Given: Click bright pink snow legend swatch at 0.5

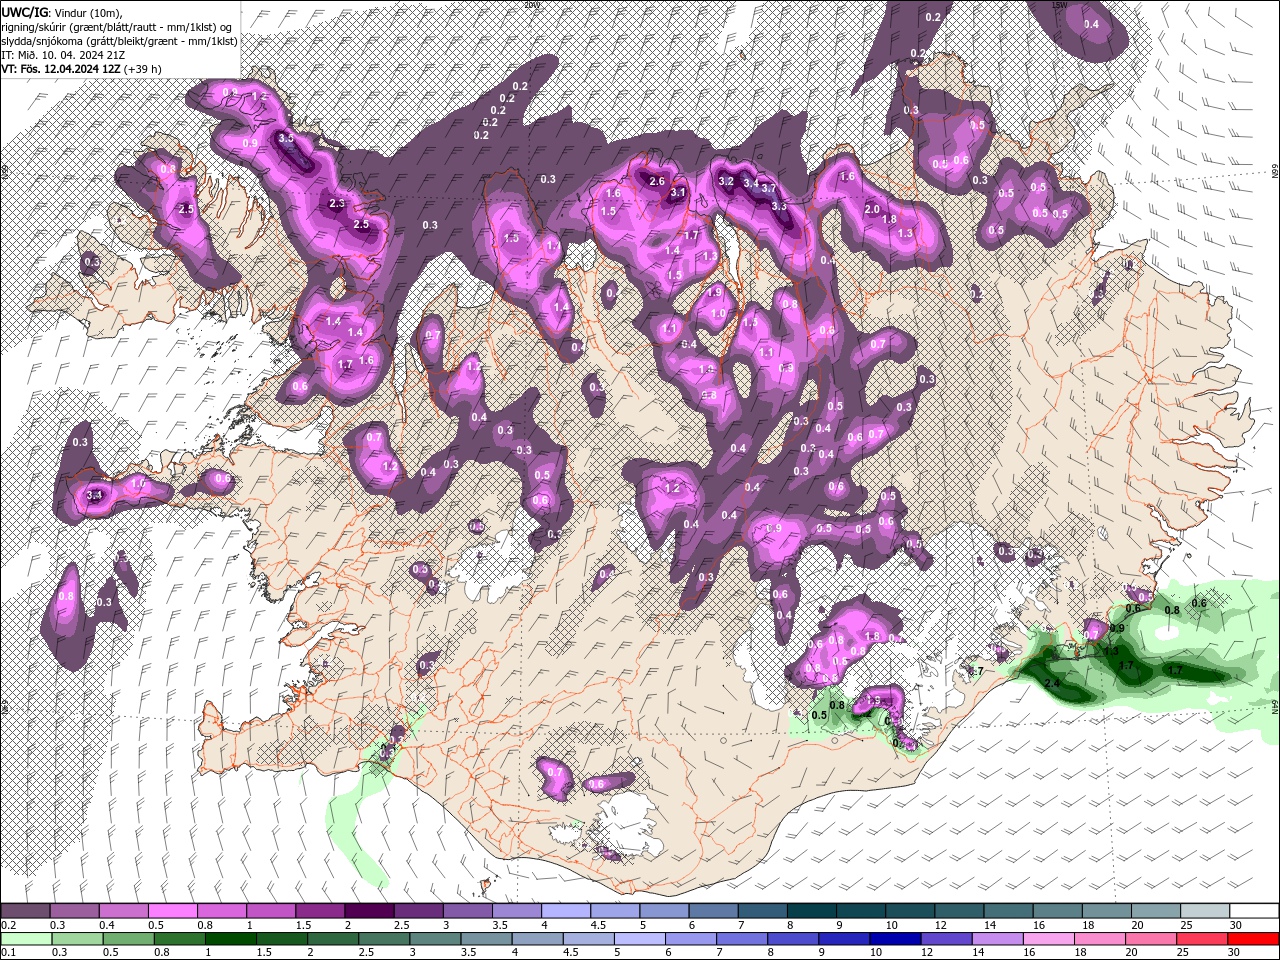Looking at the screenshot, I should (x=172, y=911).
